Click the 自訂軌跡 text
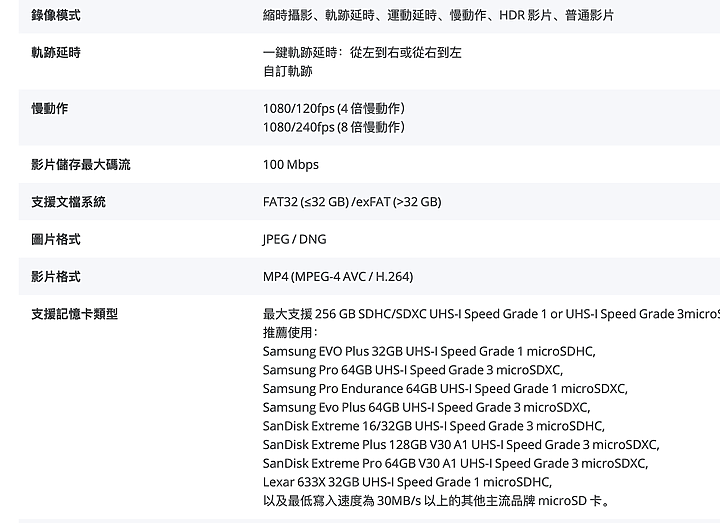 [287, 71]
